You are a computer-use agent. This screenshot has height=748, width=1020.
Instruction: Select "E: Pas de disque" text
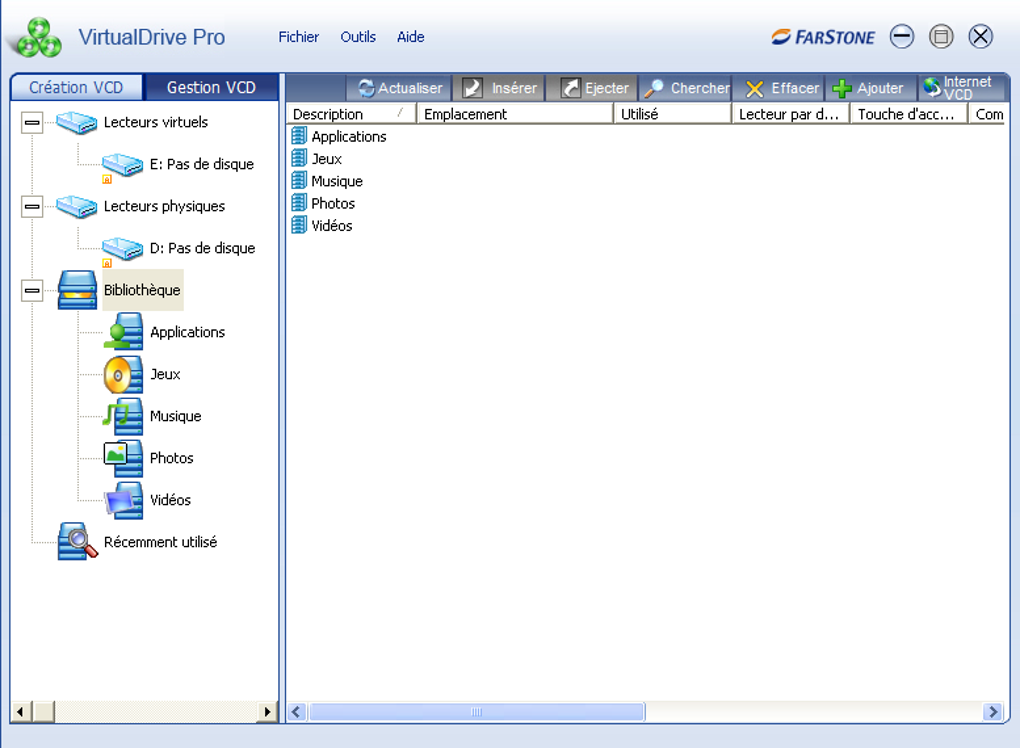pyautogui.click(x=202, y=165)
